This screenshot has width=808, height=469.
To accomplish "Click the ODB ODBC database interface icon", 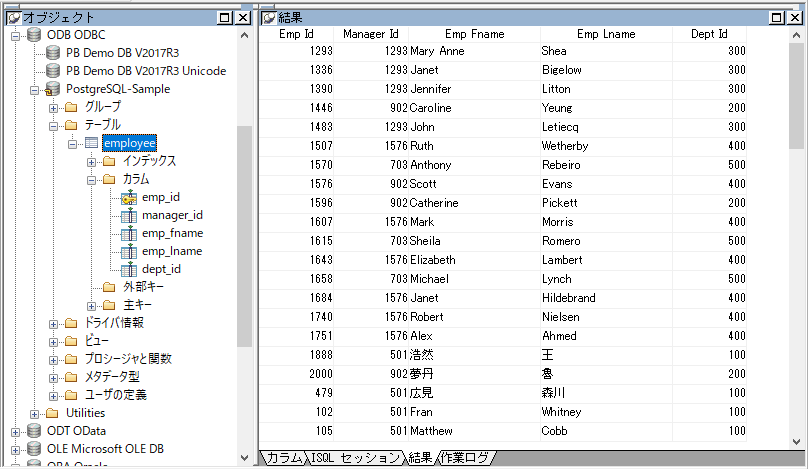I will pos(34,35).
